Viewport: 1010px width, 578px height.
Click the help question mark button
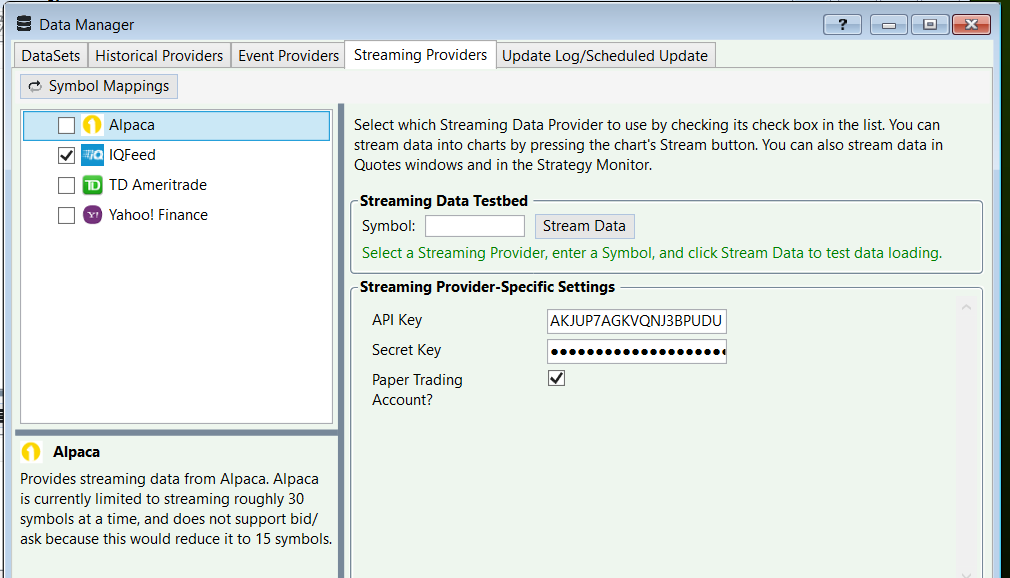[842, 24]
